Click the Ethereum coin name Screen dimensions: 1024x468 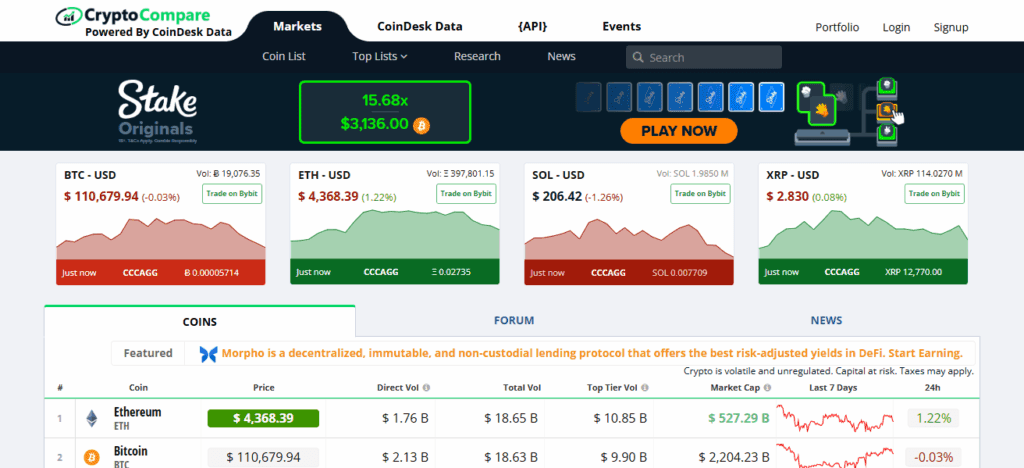click(x=137, y=412)
